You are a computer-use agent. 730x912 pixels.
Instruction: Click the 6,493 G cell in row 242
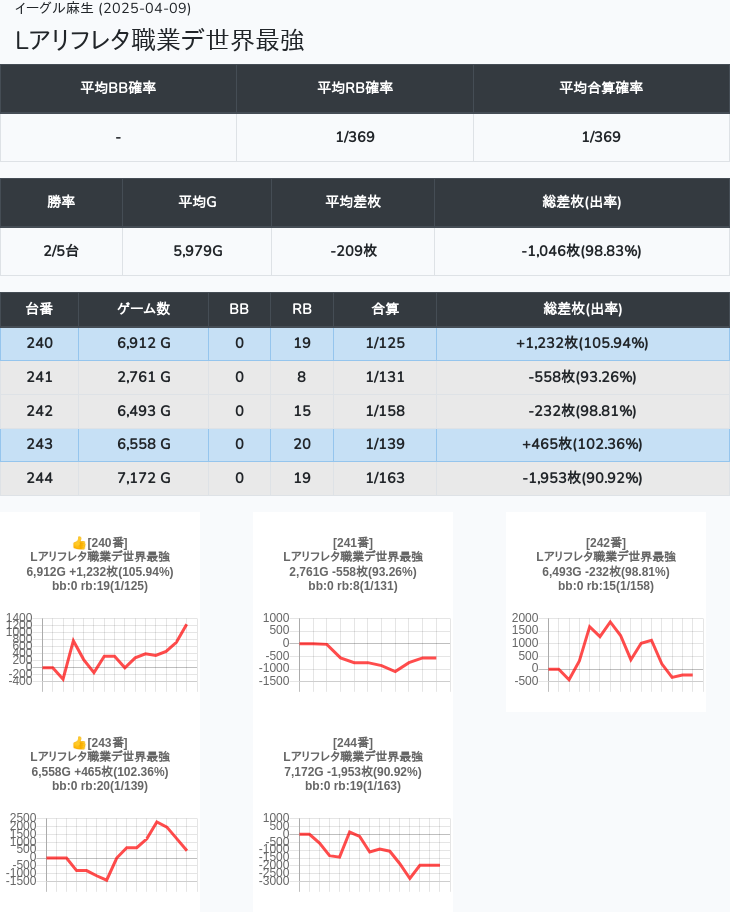143,411
